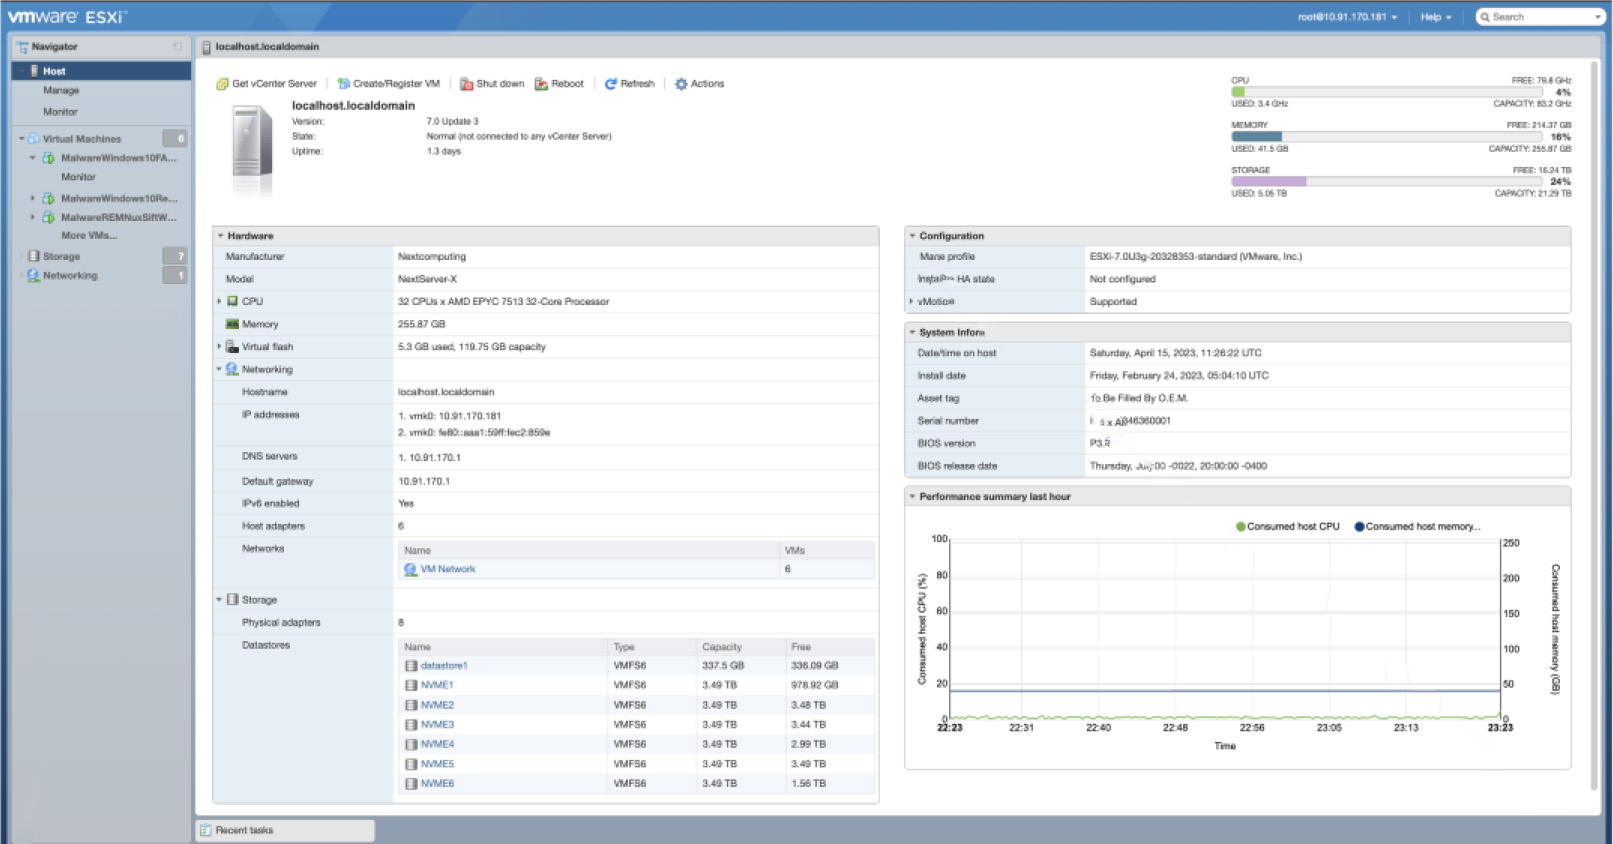Open Manage under Host
This screenshot has width=1613, height=844.
[61, 90]
